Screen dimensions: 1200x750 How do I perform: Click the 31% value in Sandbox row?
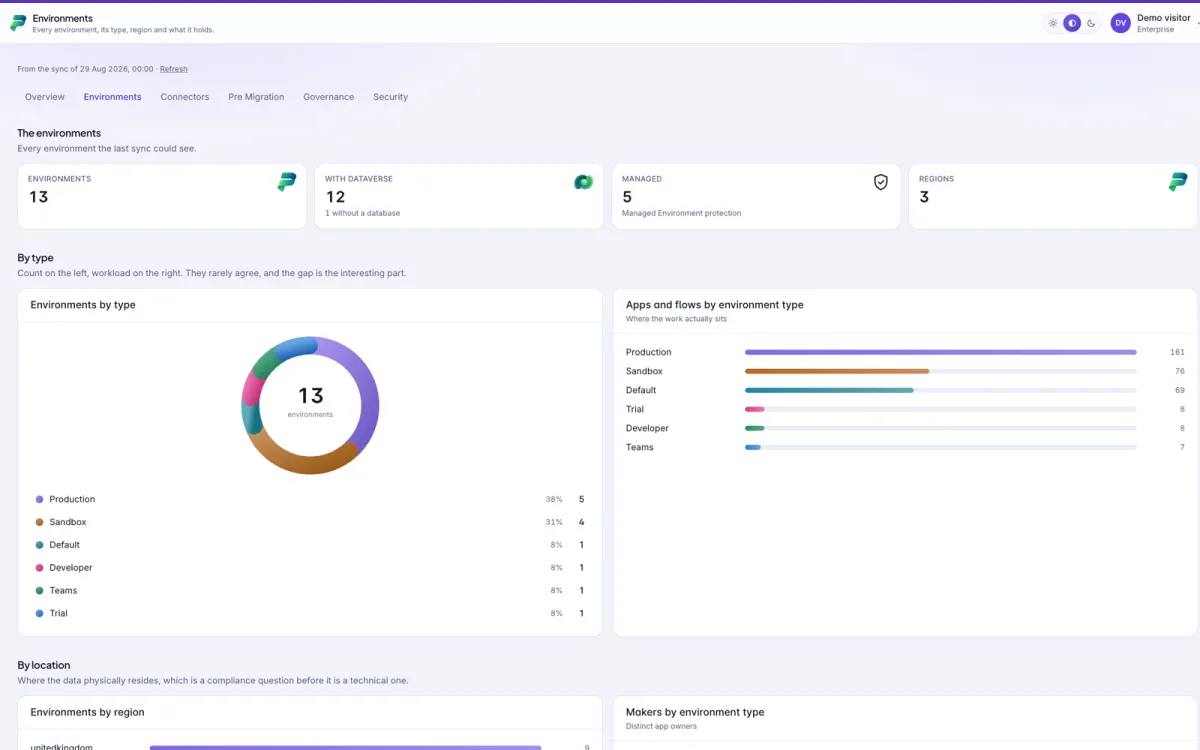coord(554,522)
